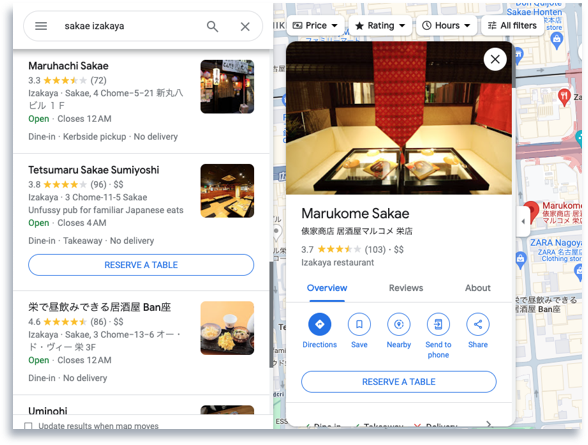Viewport: 588px width, 445px height.
Task: Click '3 Chome-11-5 Sakae' address text
Action: pos(106,197)
